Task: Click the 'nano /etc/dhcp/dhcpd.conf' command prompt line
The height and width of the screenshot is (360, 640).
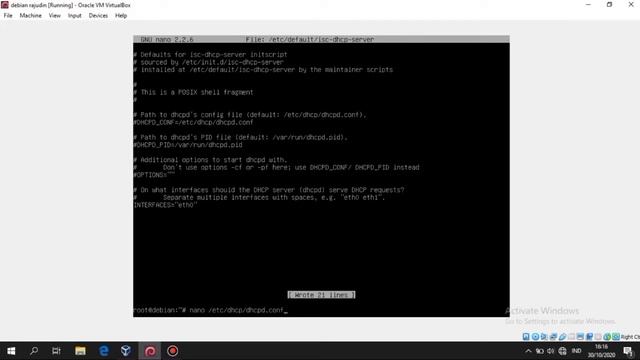Action: pyautogui.click(x=211, y=310)
